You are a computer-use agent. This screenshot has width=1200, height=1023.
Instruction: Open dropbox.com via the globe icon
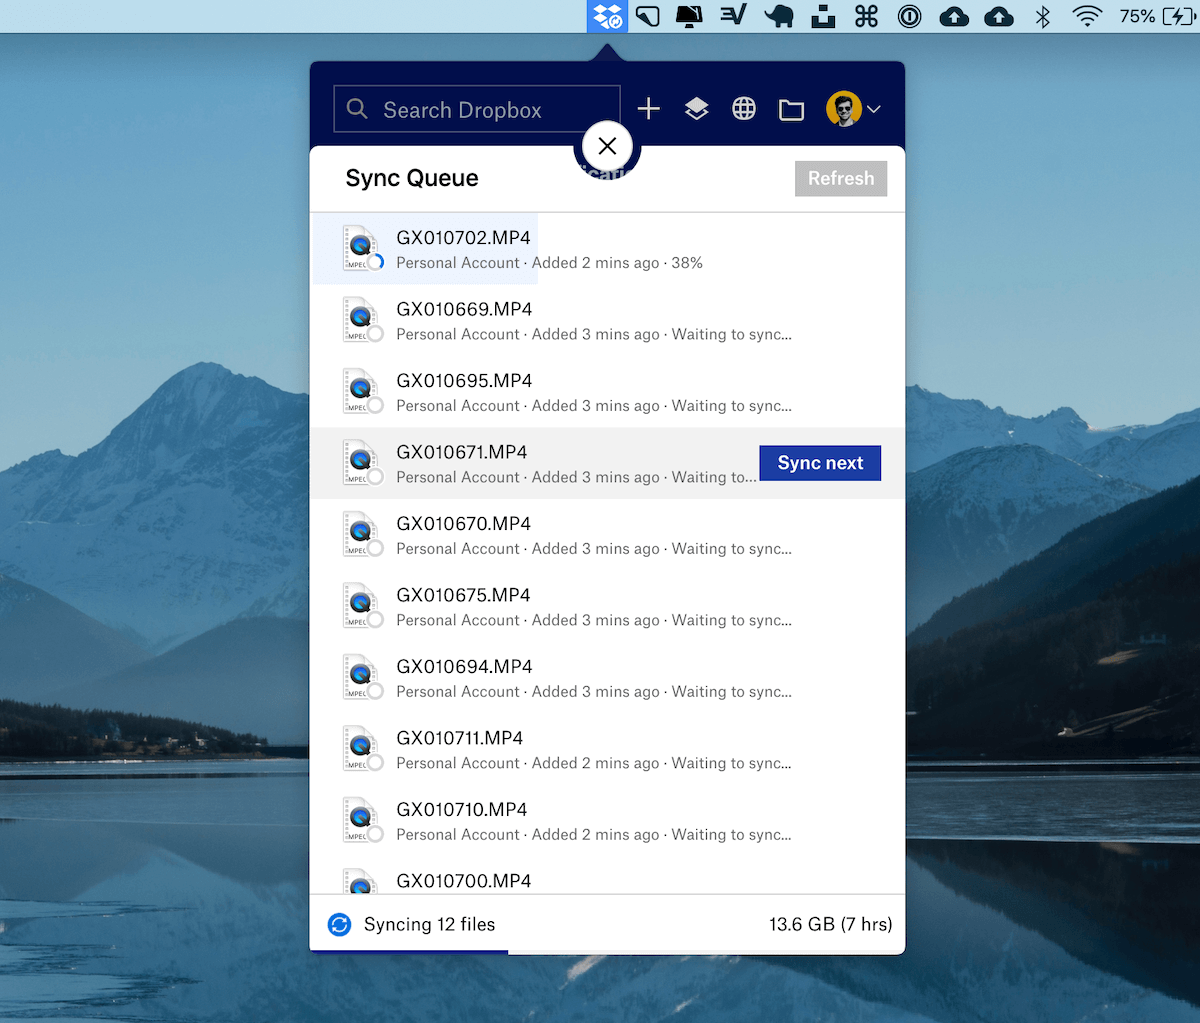[x=744, y=109]
